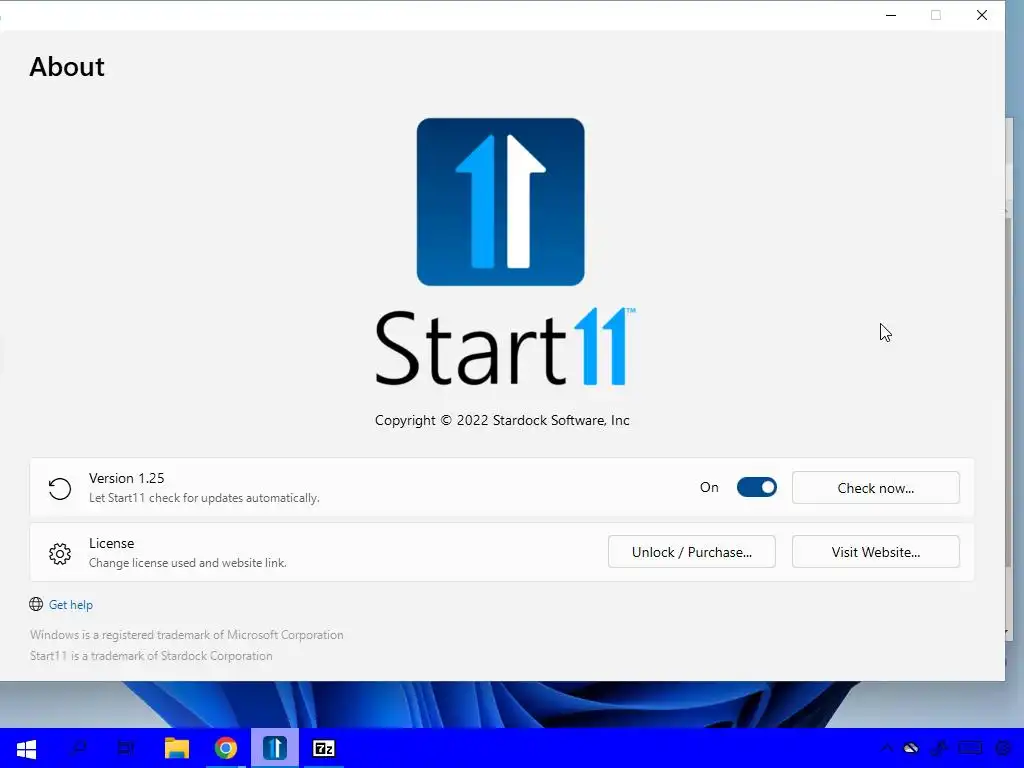Viewport: 1024px width, 768px height.
Task: Close the Start11 About window
Action: coord(982,15)
